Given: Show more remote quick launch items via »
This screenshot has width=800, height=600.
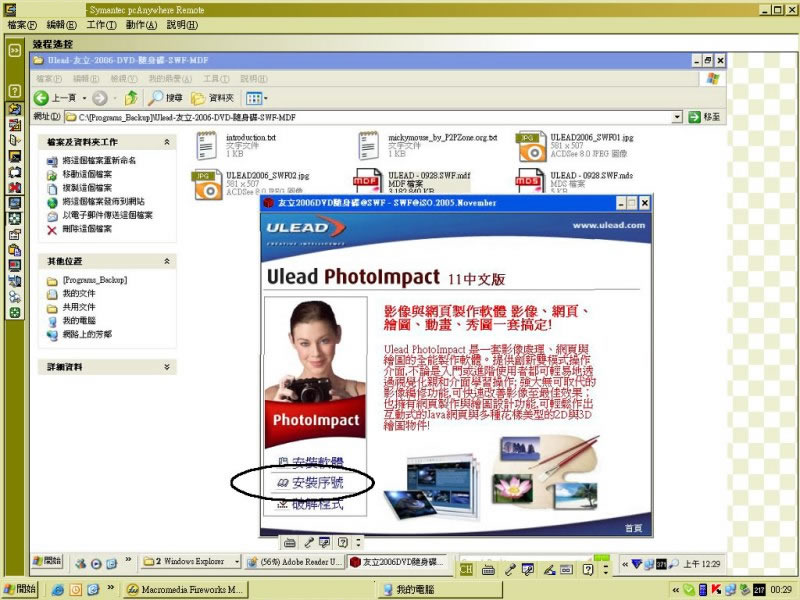Looking at the screenshot, I should (129, 560).
